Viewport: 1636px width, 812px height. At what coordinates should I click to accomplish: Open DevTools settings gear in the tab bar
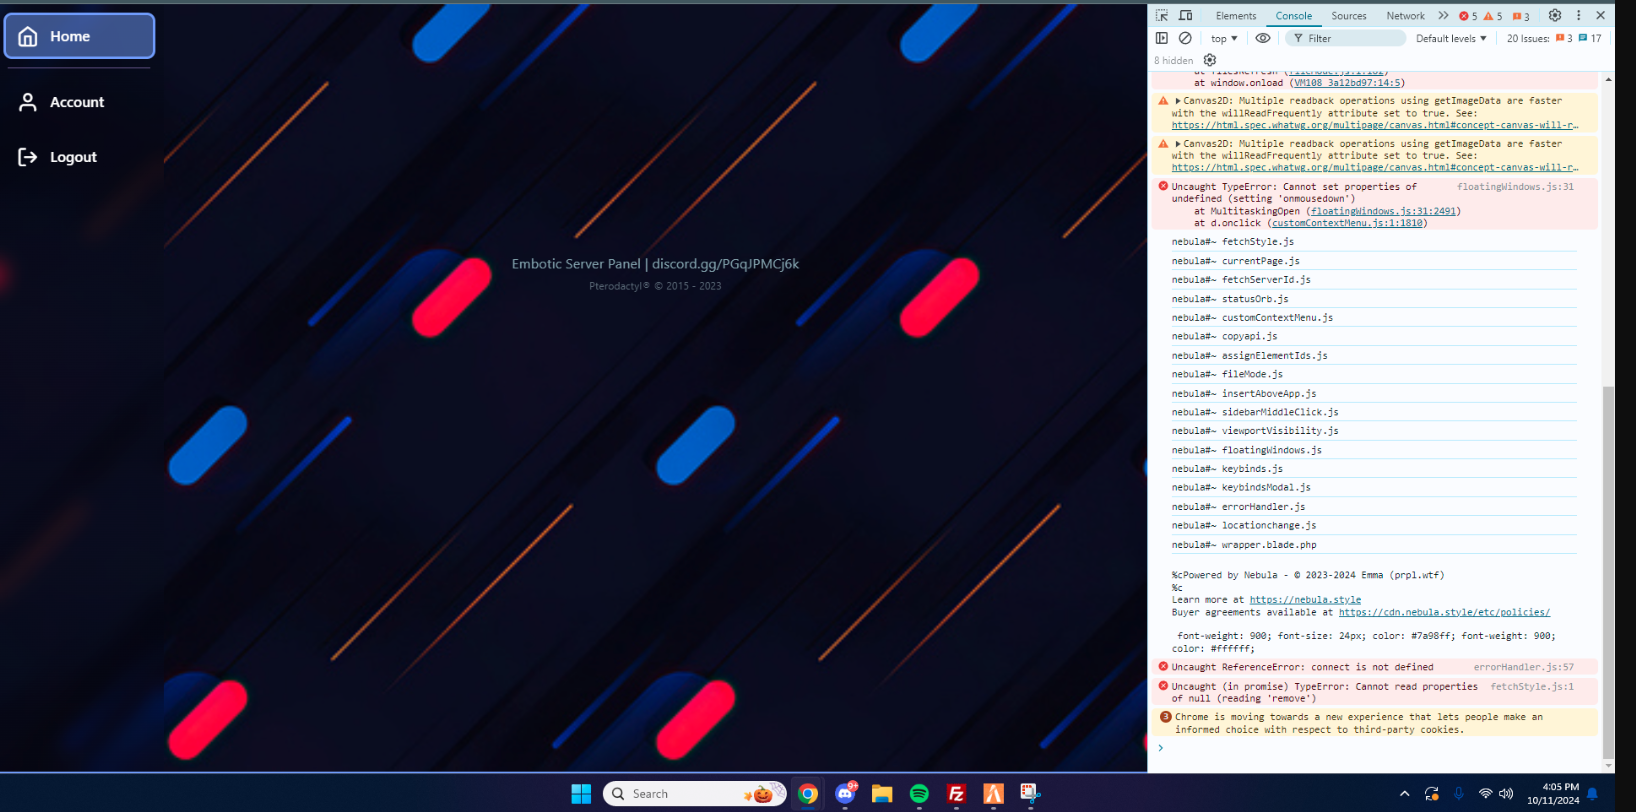tap(1555, 15)
